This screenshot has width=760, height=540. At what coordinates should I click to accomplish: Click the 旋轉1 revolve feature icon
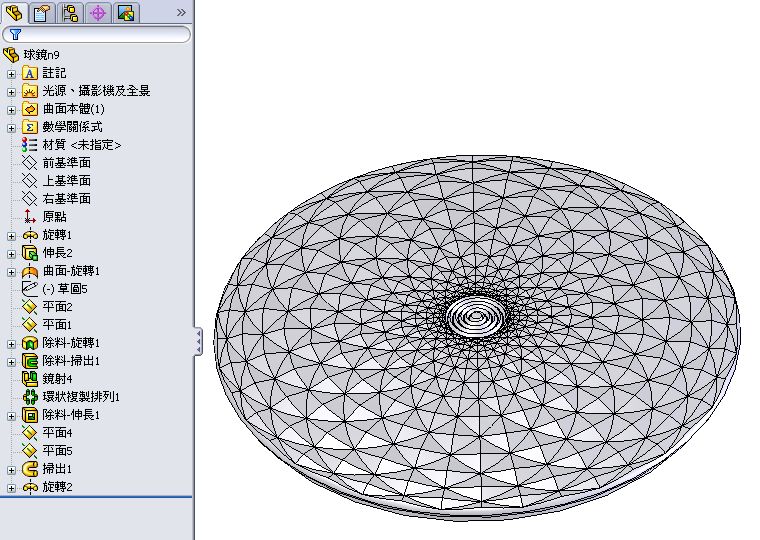point(30,235)
